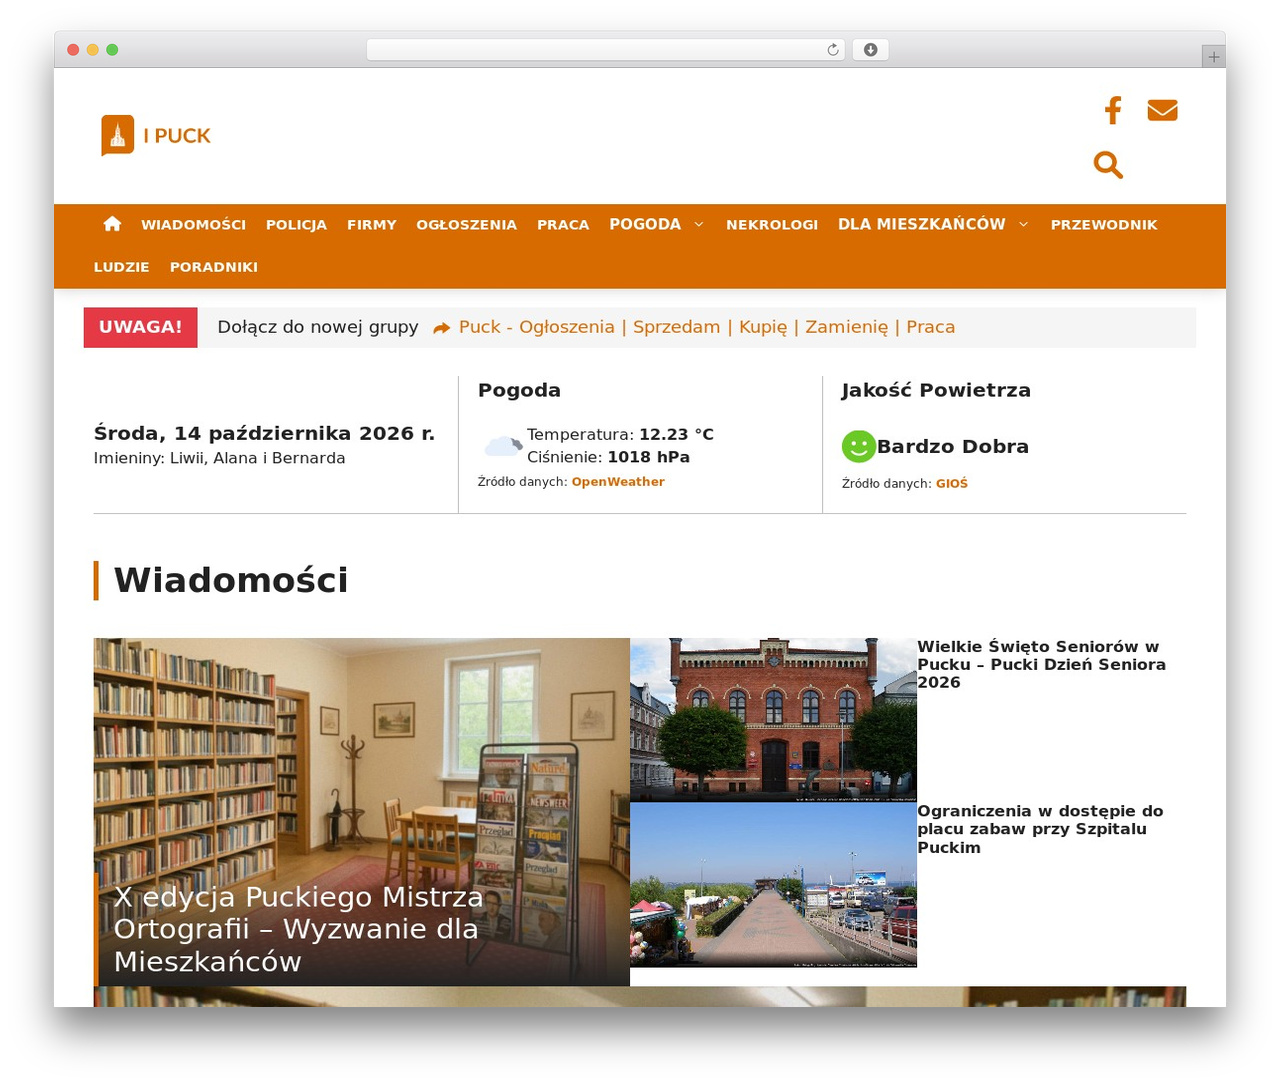This screenshot has width=1280, height=1084.
Task: Click the Jakość Powietrza heading
Action: coord(936,390)
